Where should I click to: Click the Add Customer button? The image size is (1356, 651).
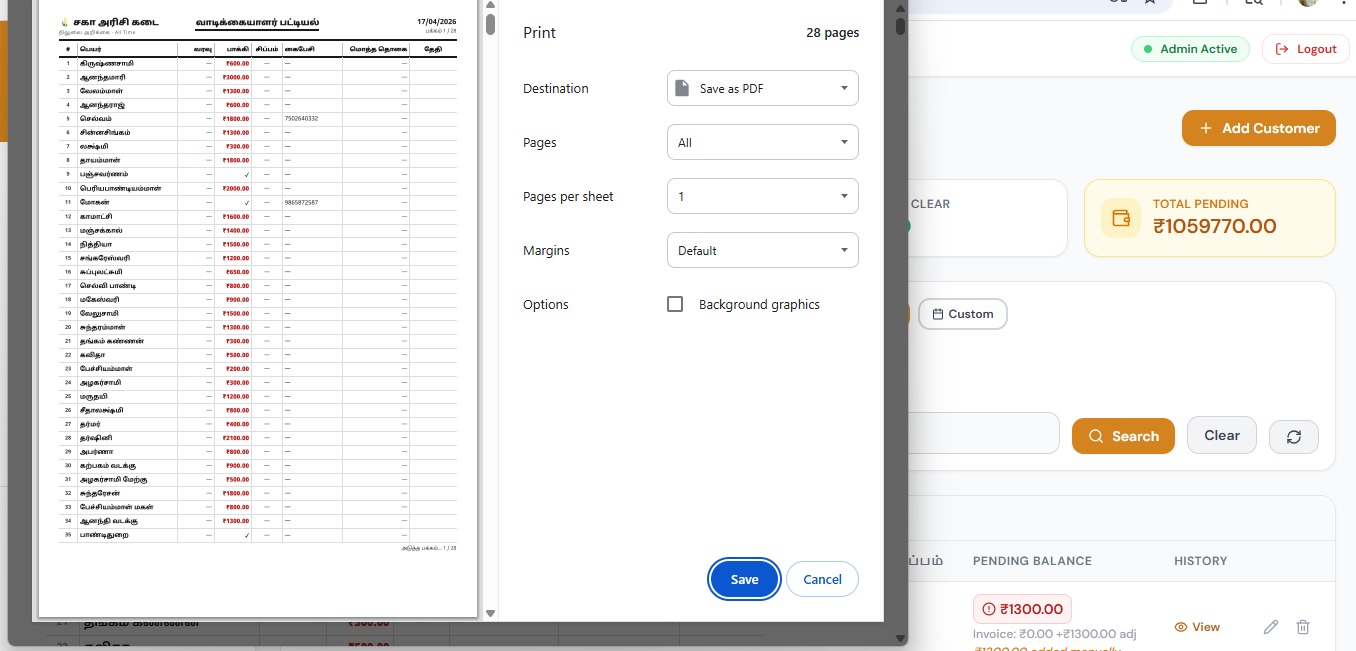[1258, 128]
